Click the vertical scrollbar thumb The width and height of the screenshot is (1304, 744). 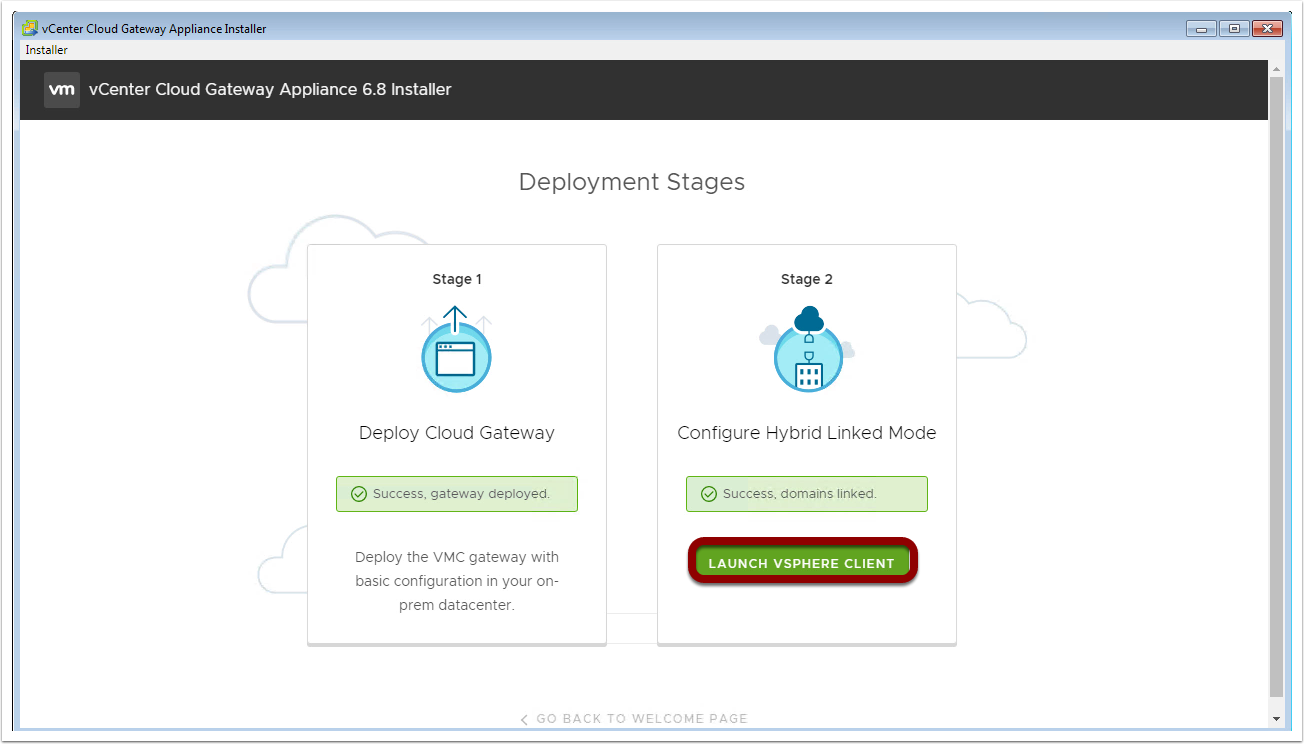pos(1275,385)
